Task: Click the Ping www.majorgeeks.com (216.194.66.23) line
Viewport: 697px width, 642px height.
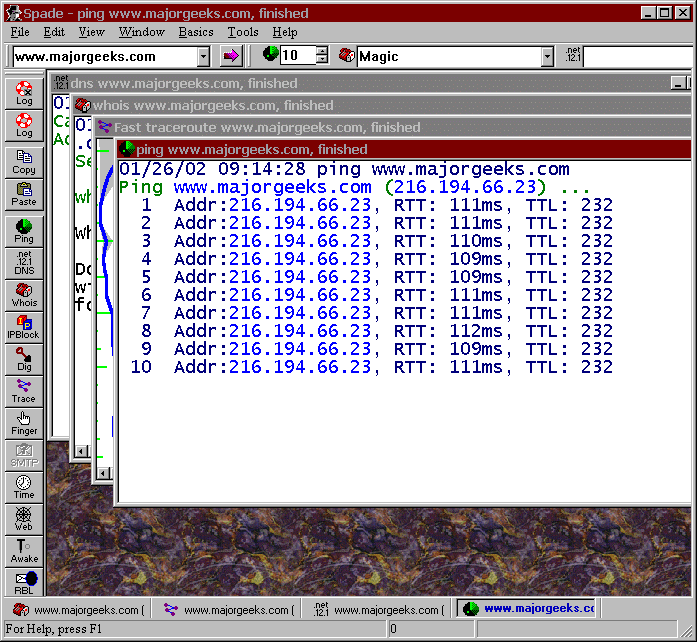Action: coord(354,187)
